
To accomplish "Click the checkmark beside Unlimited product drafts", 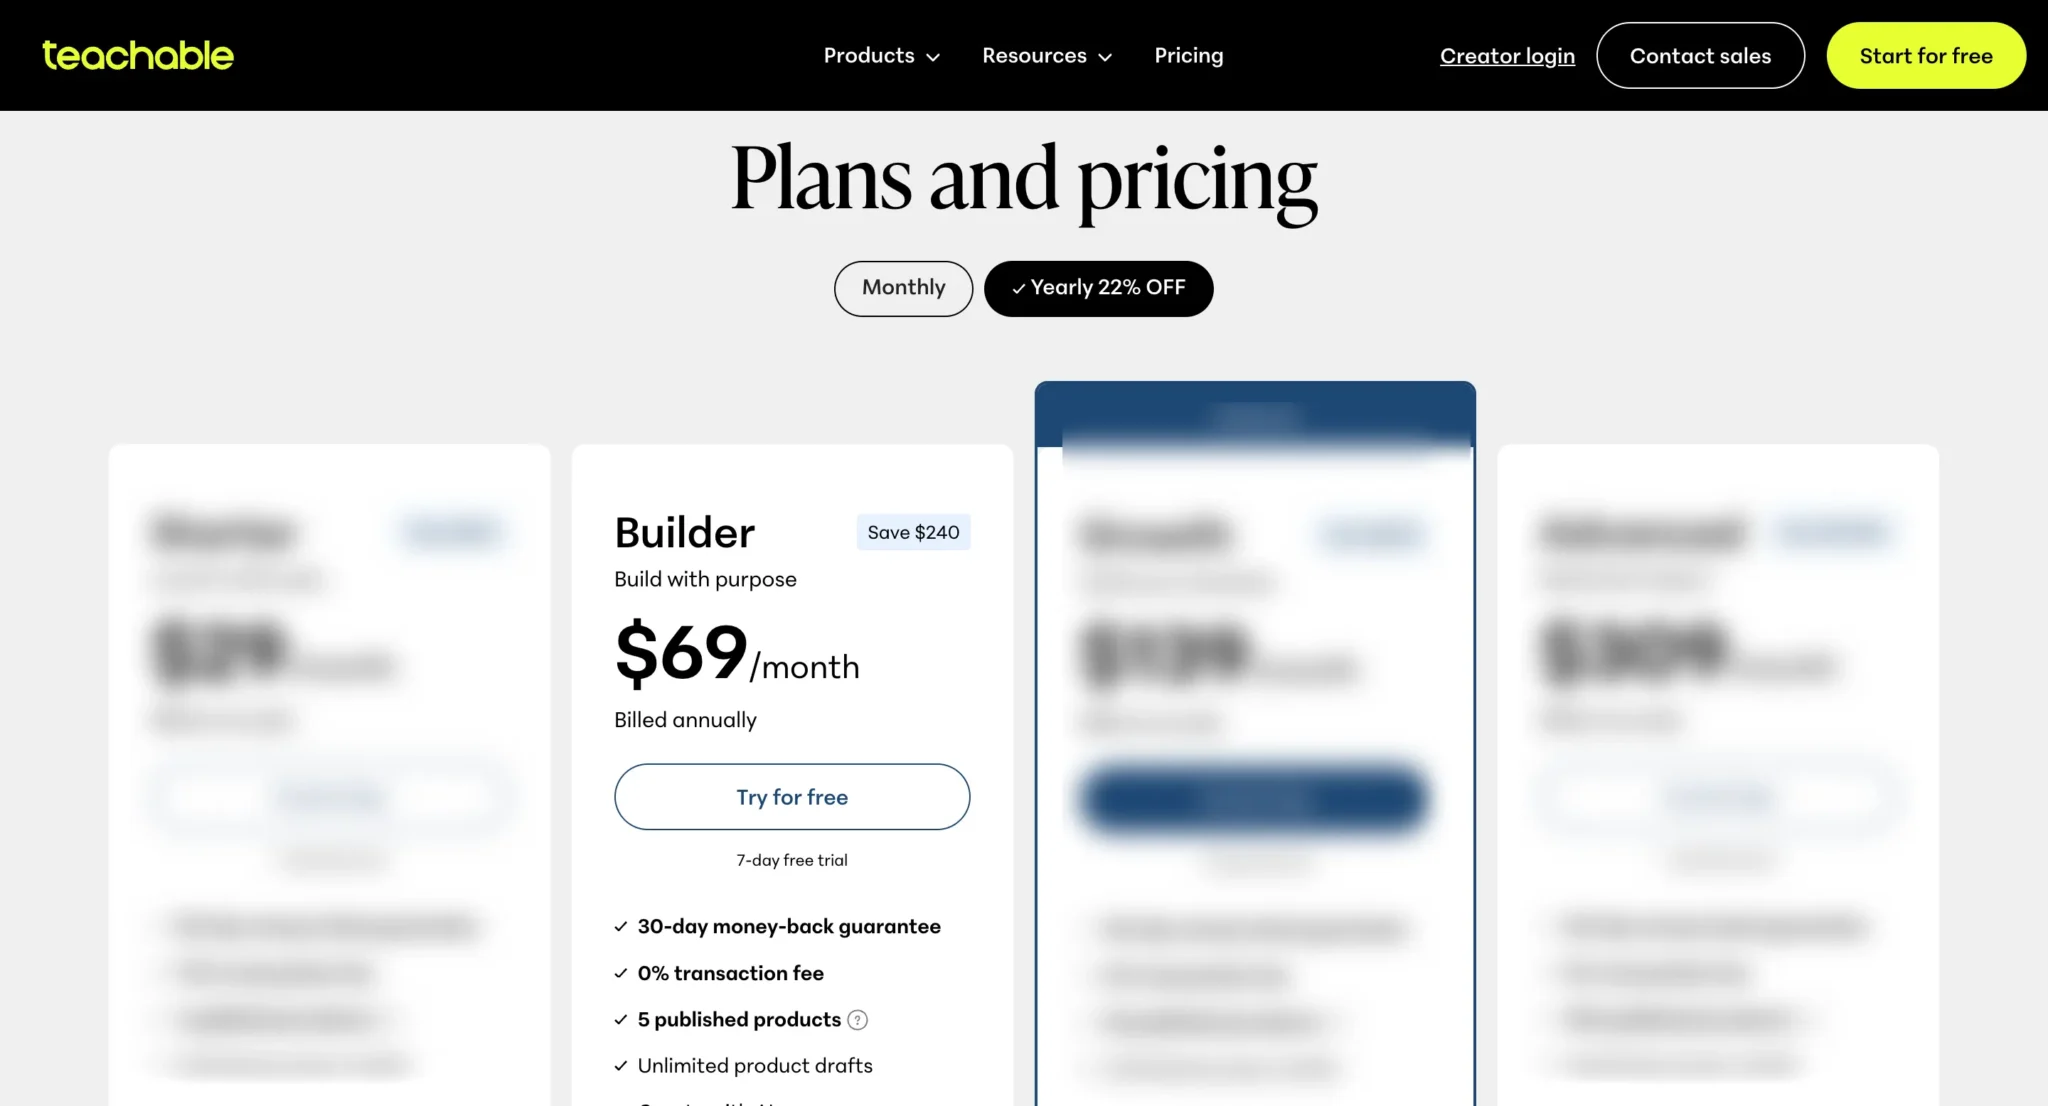I will click(x=620, y=1065).
